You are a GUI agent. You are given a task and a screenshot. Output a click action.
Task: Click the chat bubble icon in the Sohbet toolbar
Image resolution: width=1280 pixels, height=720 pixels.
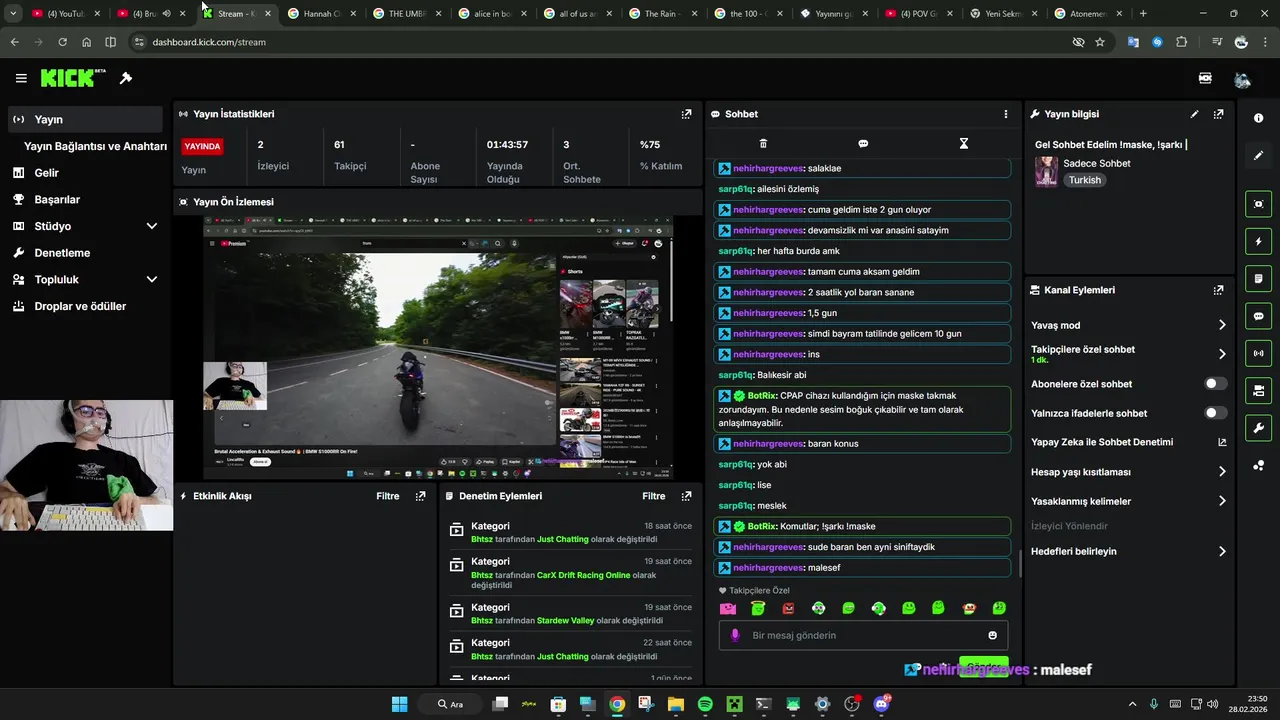click(x=863, y=144)
